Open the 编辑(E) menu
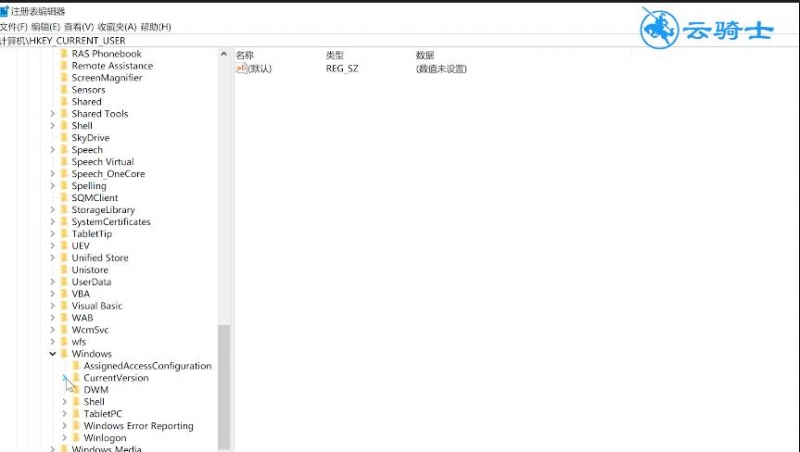Viewport: 800px width, 452px height. (45, 27)
